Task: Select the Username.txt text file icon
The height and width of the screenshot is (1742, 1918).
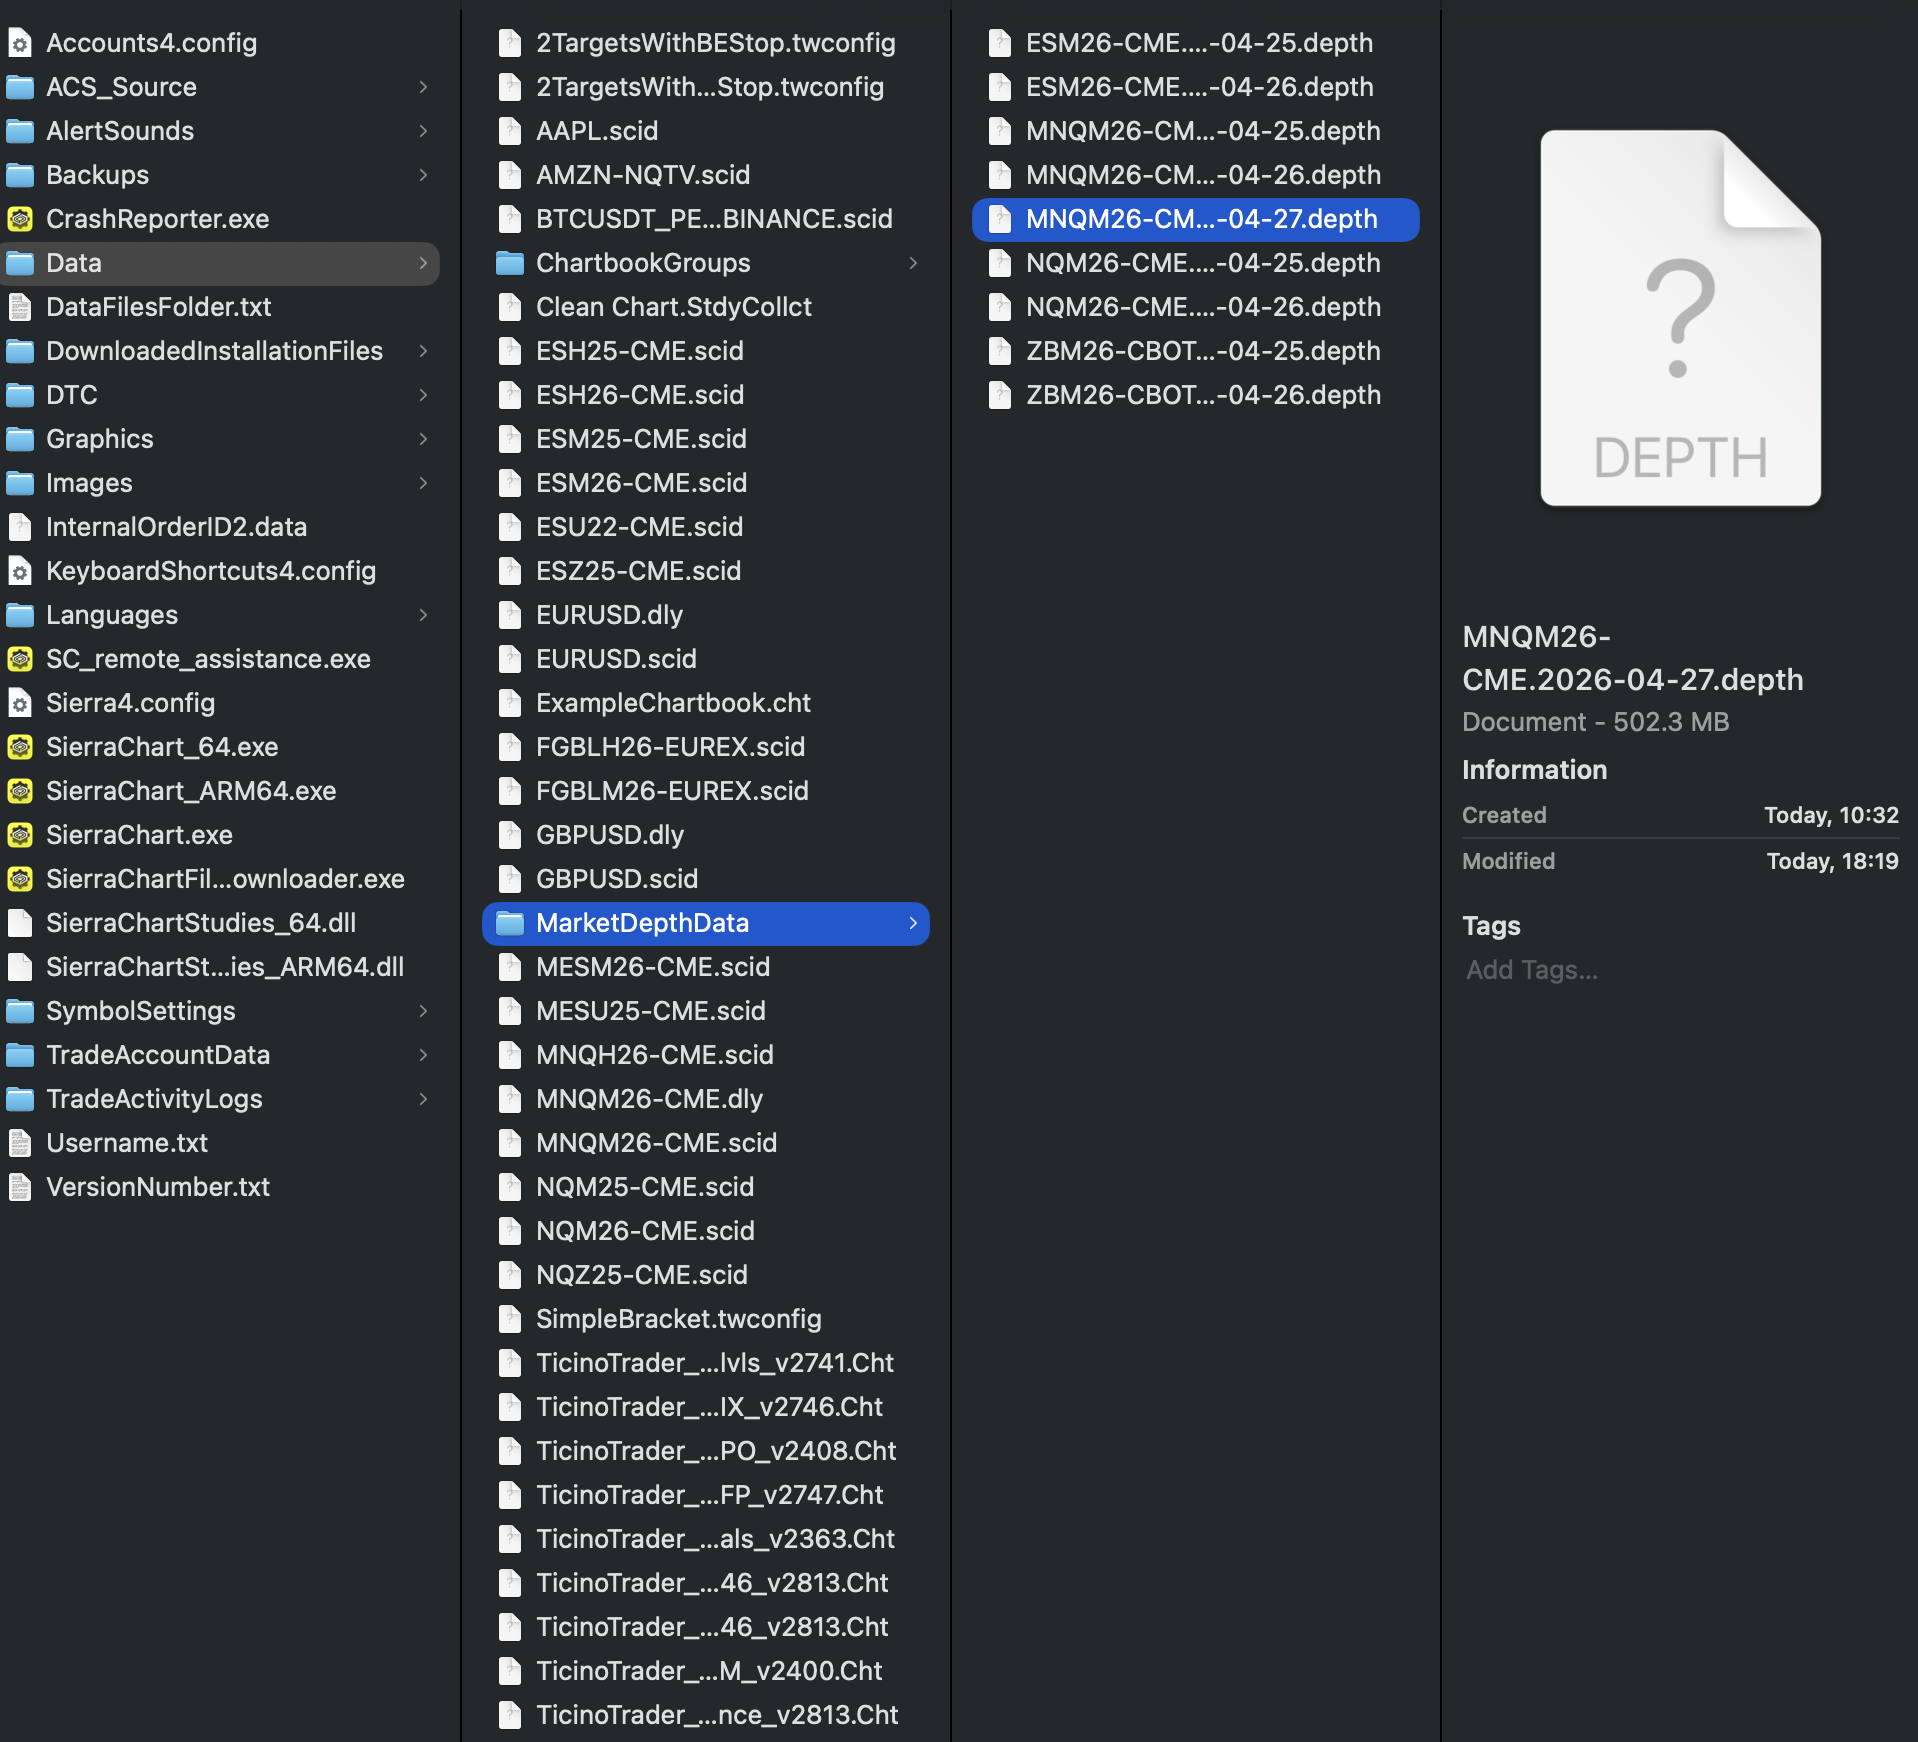Action: (x=20, y=1143)
